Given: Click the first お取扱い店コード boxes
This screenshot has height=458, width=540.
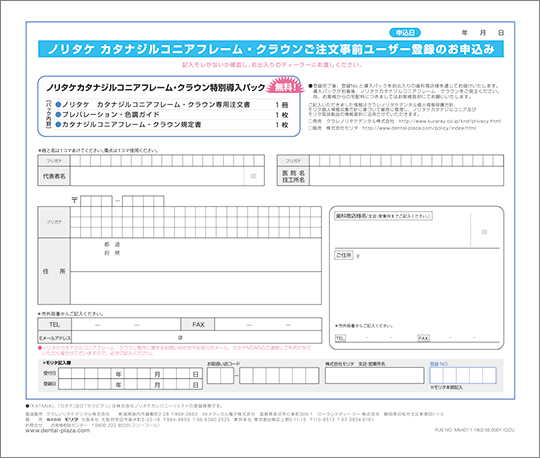Looking at the screenshot, I should point(220,376).
